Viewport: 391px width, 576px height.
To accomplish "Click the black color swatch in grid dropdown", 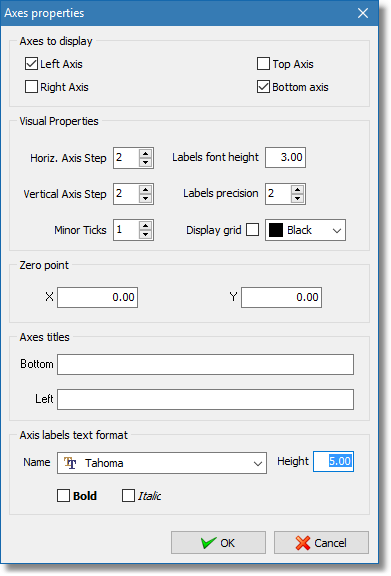I will [276, 230].
